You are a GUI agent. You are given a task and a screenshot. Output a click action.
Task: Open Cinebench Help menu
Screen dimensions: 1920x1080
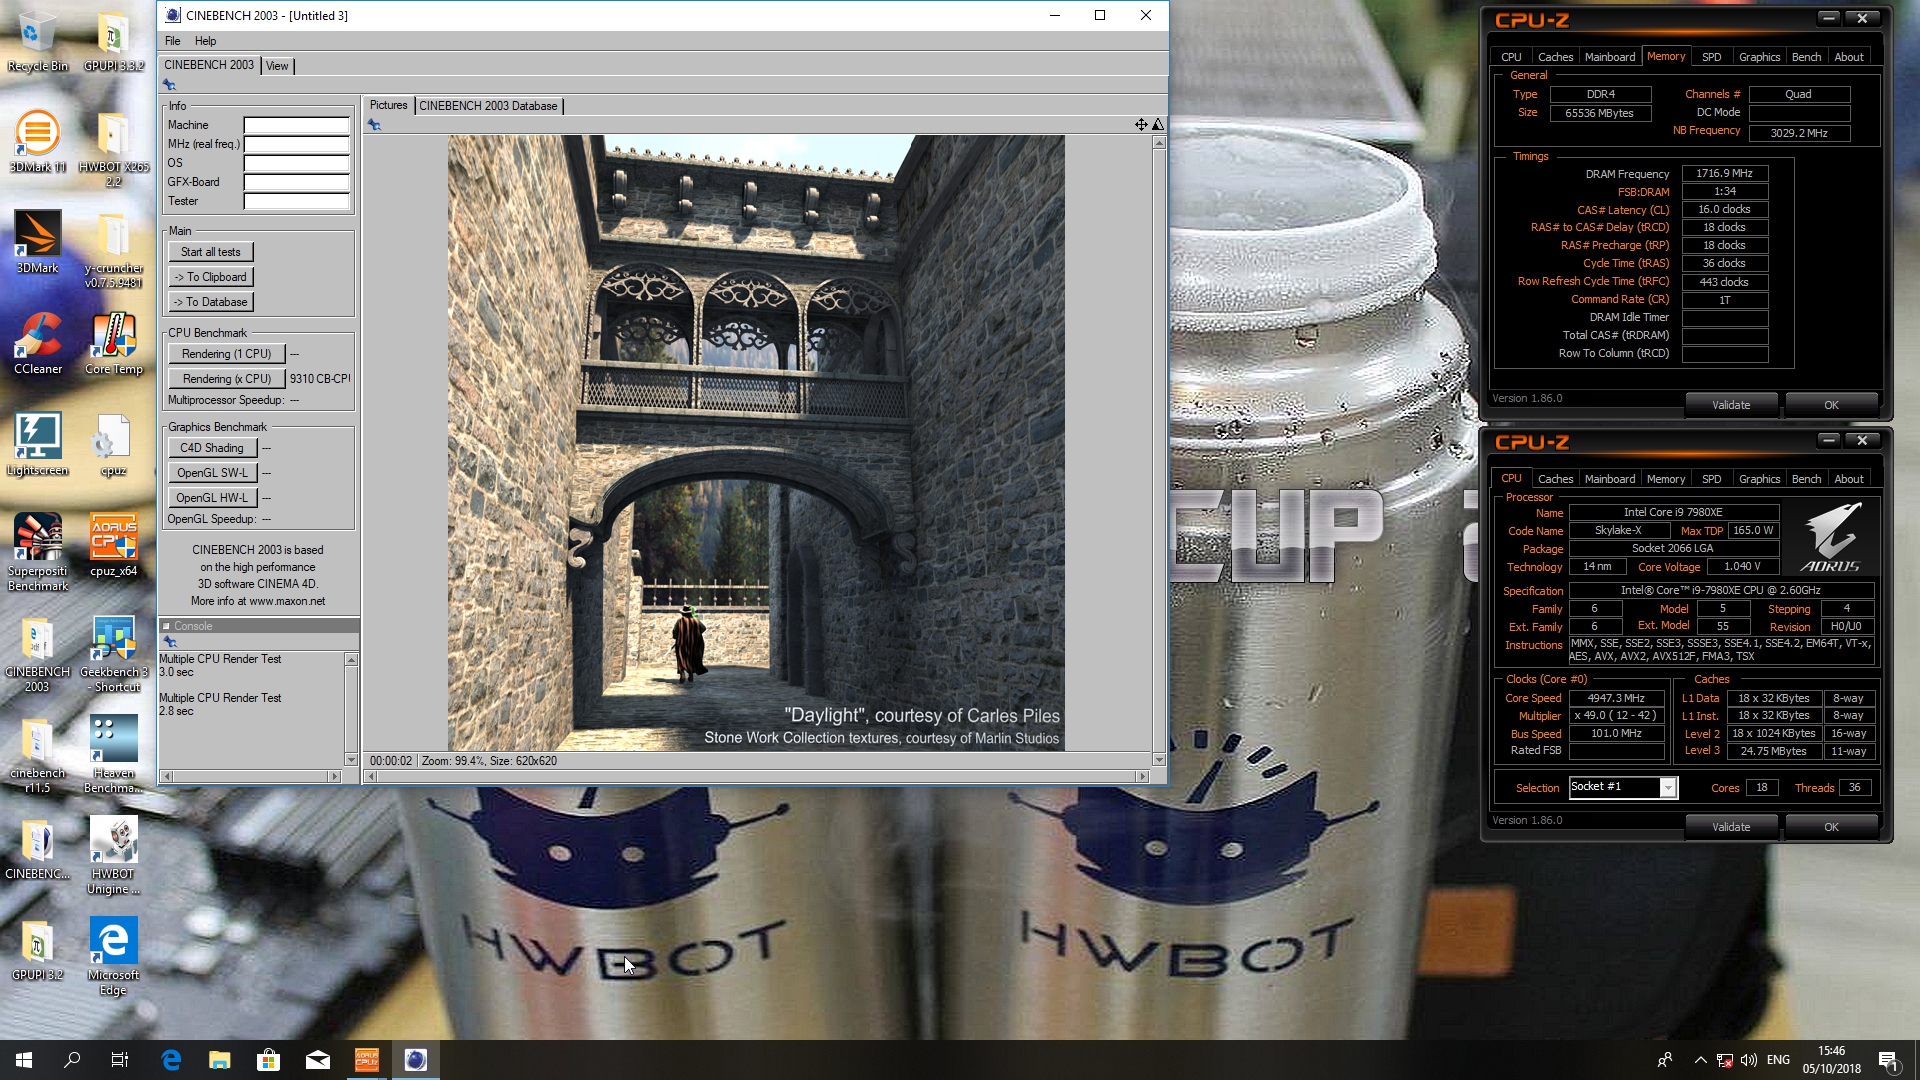pos(205,41)
